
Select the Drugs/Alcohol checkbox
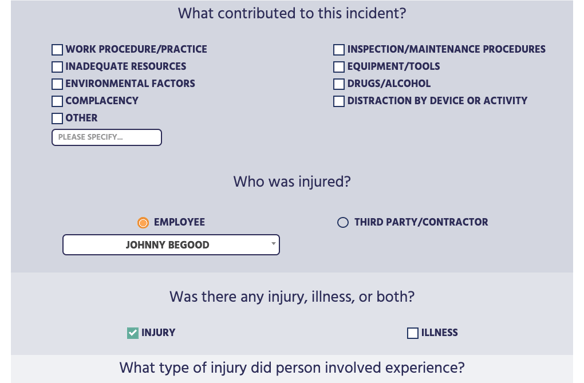tap(339, 84)
